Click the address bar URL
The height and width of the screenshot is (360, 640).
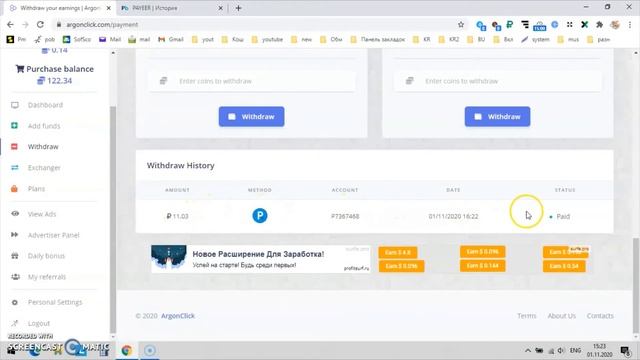click(102, 24)
